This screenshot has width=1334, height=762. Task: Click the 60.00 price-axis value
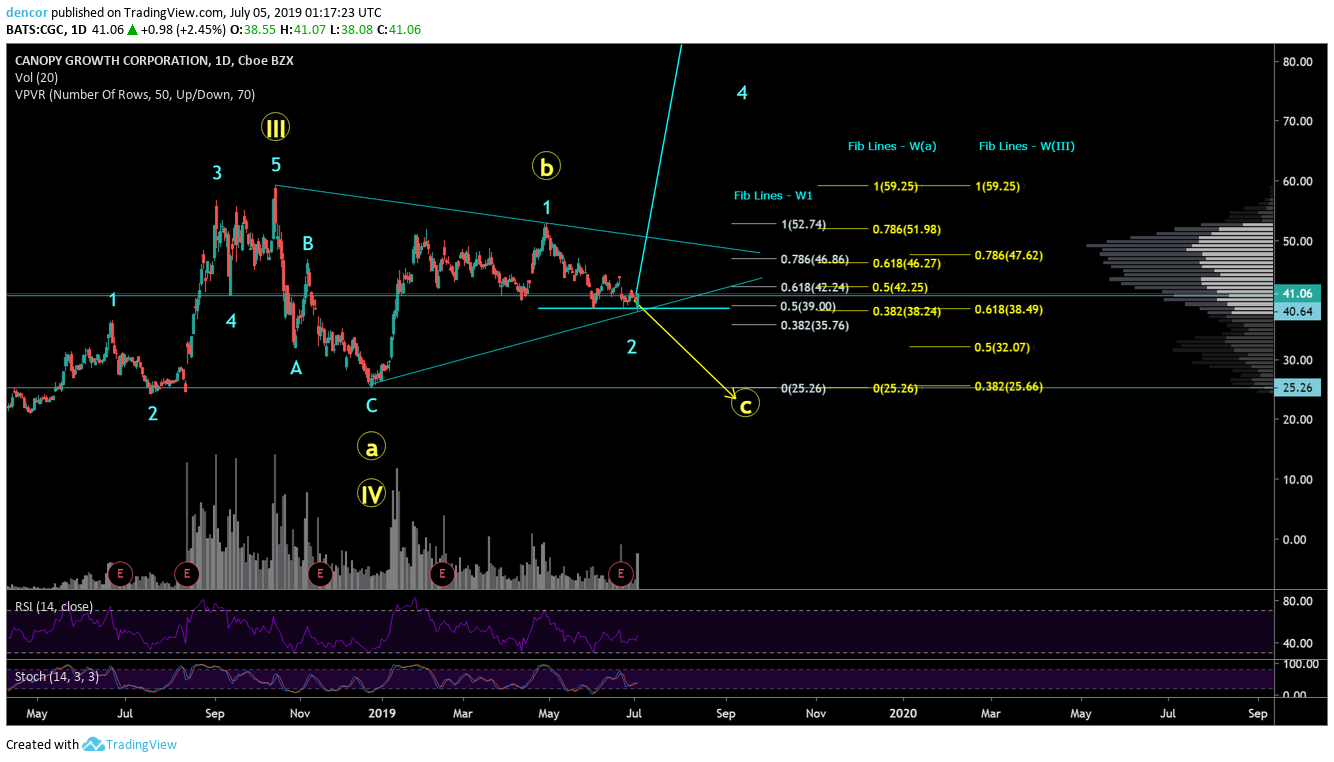coord(1296,181)
